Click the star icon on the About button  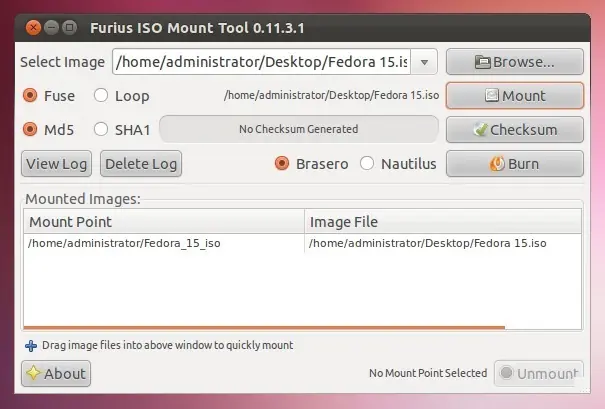pyautogui.click(x=34, y=373)
